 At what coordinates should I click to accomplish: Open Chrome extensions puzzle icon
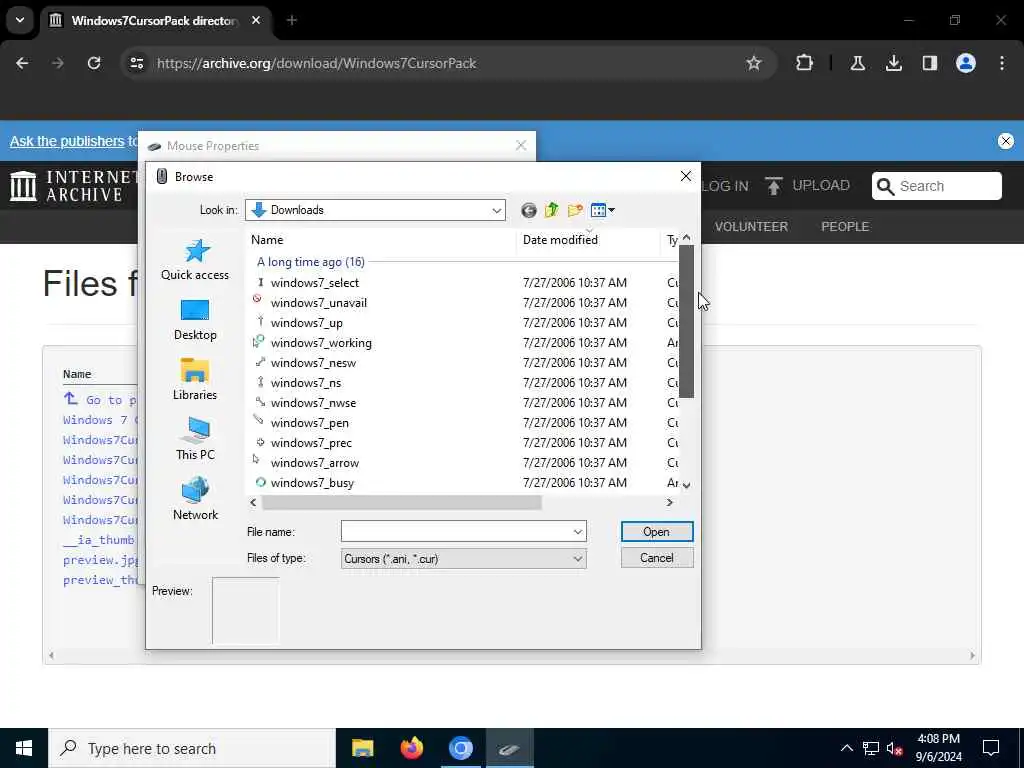805,63
